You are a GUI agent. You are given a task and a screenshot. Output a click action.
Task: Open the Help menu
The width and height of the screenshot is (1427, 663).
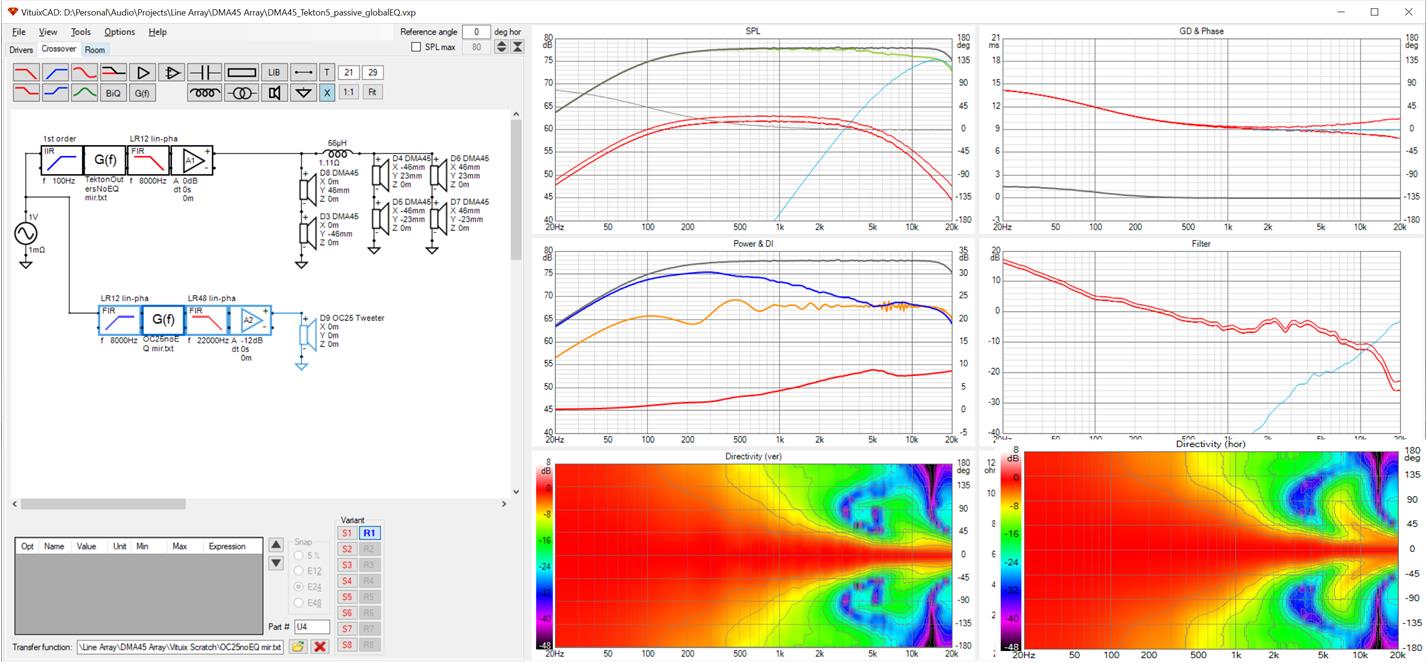point(157,32)
